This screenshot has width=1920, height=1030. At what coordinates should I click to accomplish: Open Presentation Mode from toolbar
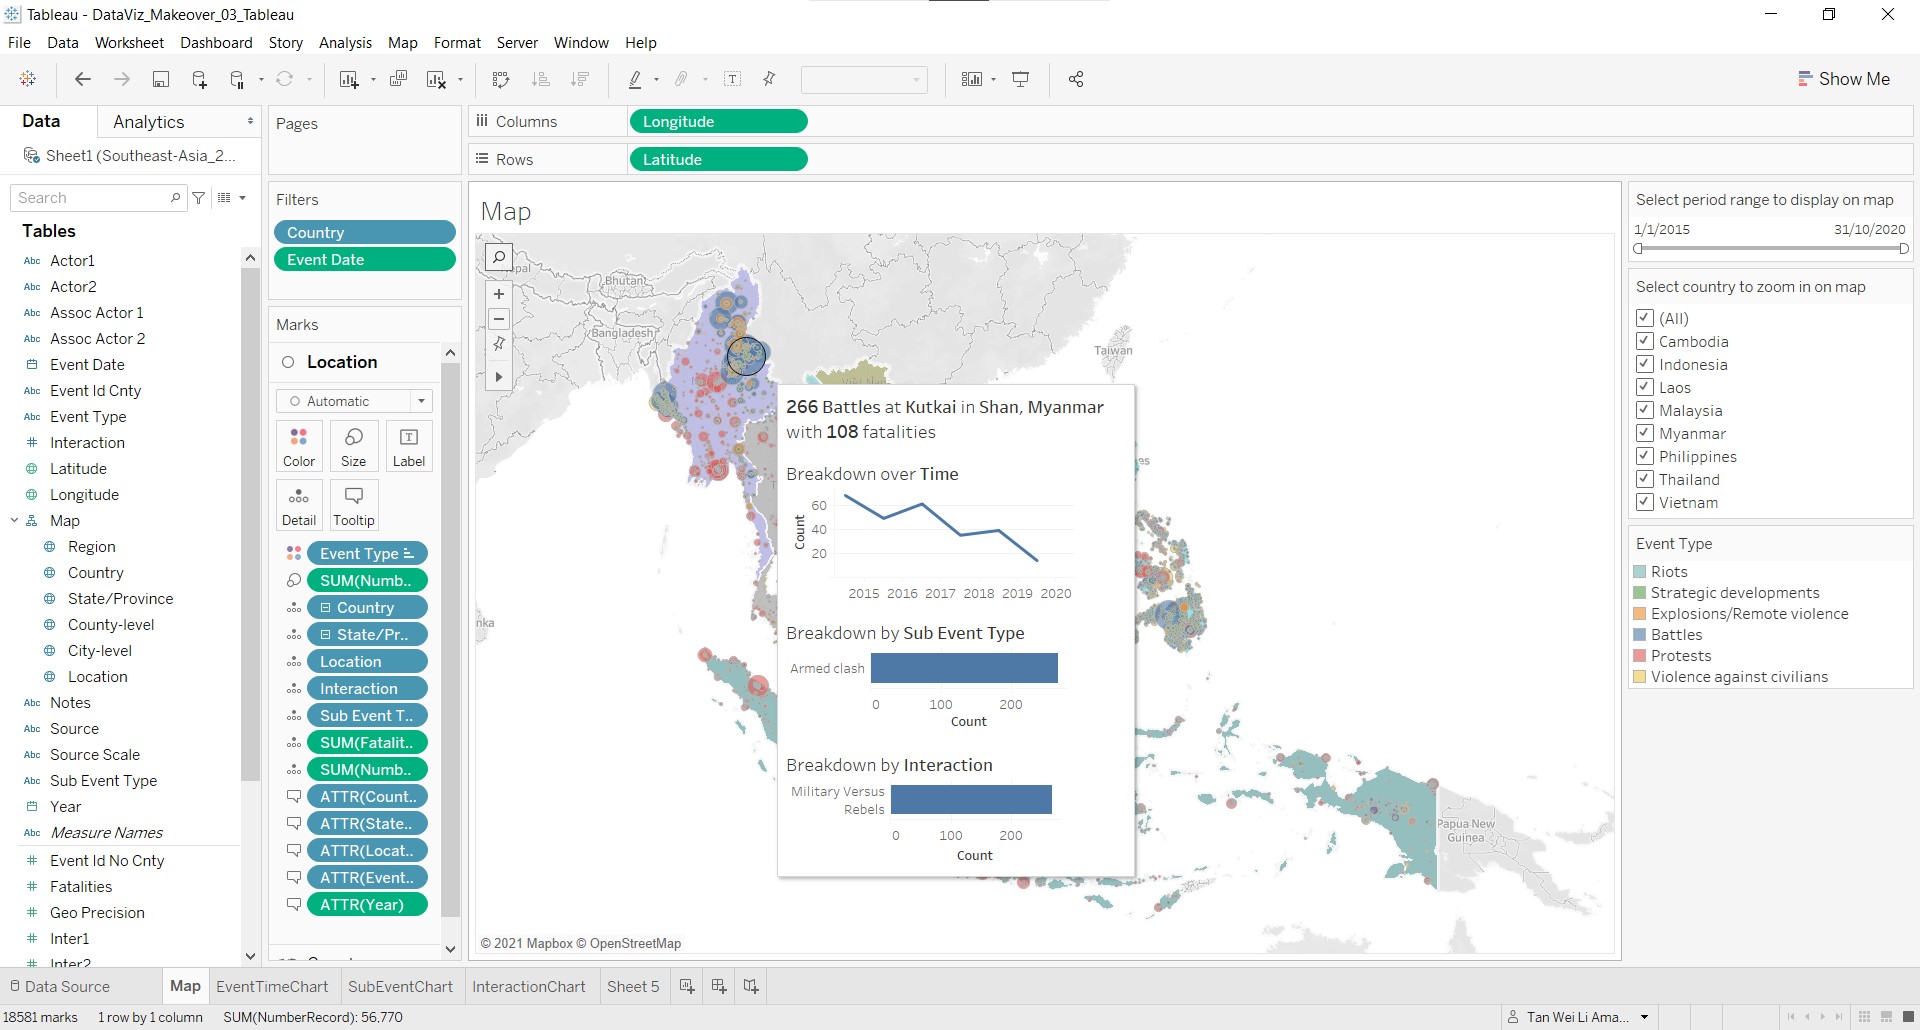(x=1021, y=80)
